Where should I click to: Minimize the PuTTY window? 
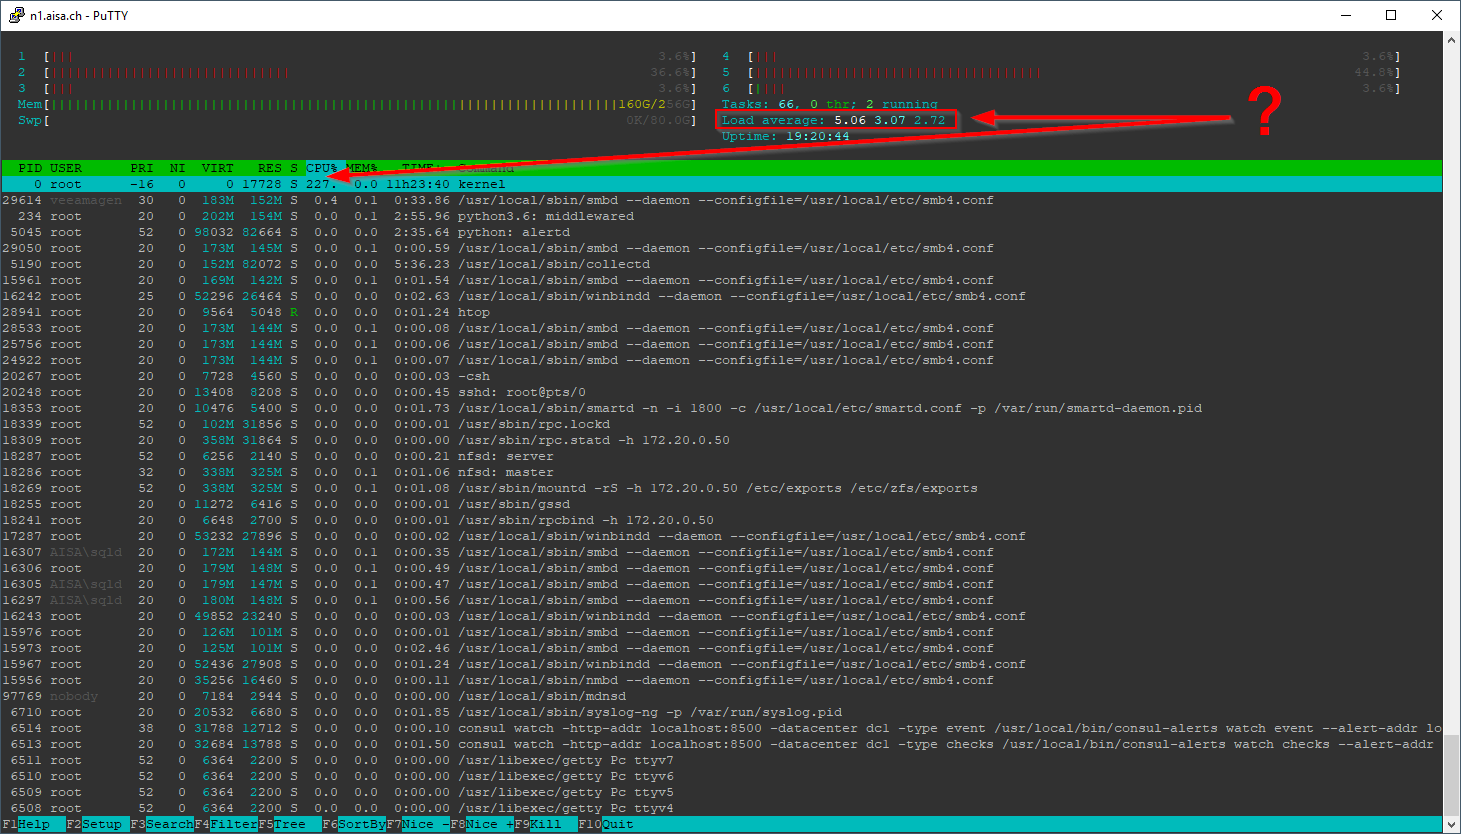pyautogui.click(x=1345, y=15)
